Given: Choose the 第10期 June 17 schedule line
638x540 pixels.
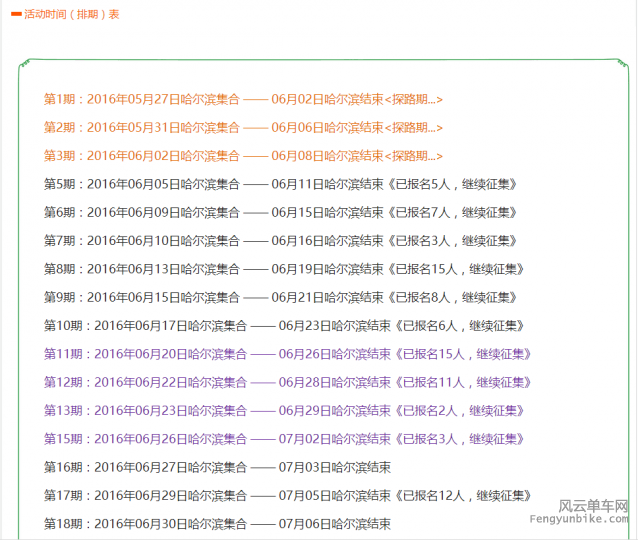Looking at the screenshot, I should click(x=286, y=326).
